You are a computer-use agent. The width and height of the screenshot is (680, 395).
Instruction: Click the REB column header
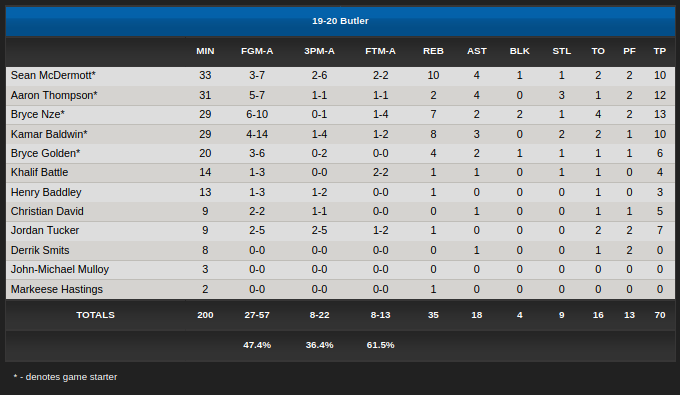tap(433, 51)
